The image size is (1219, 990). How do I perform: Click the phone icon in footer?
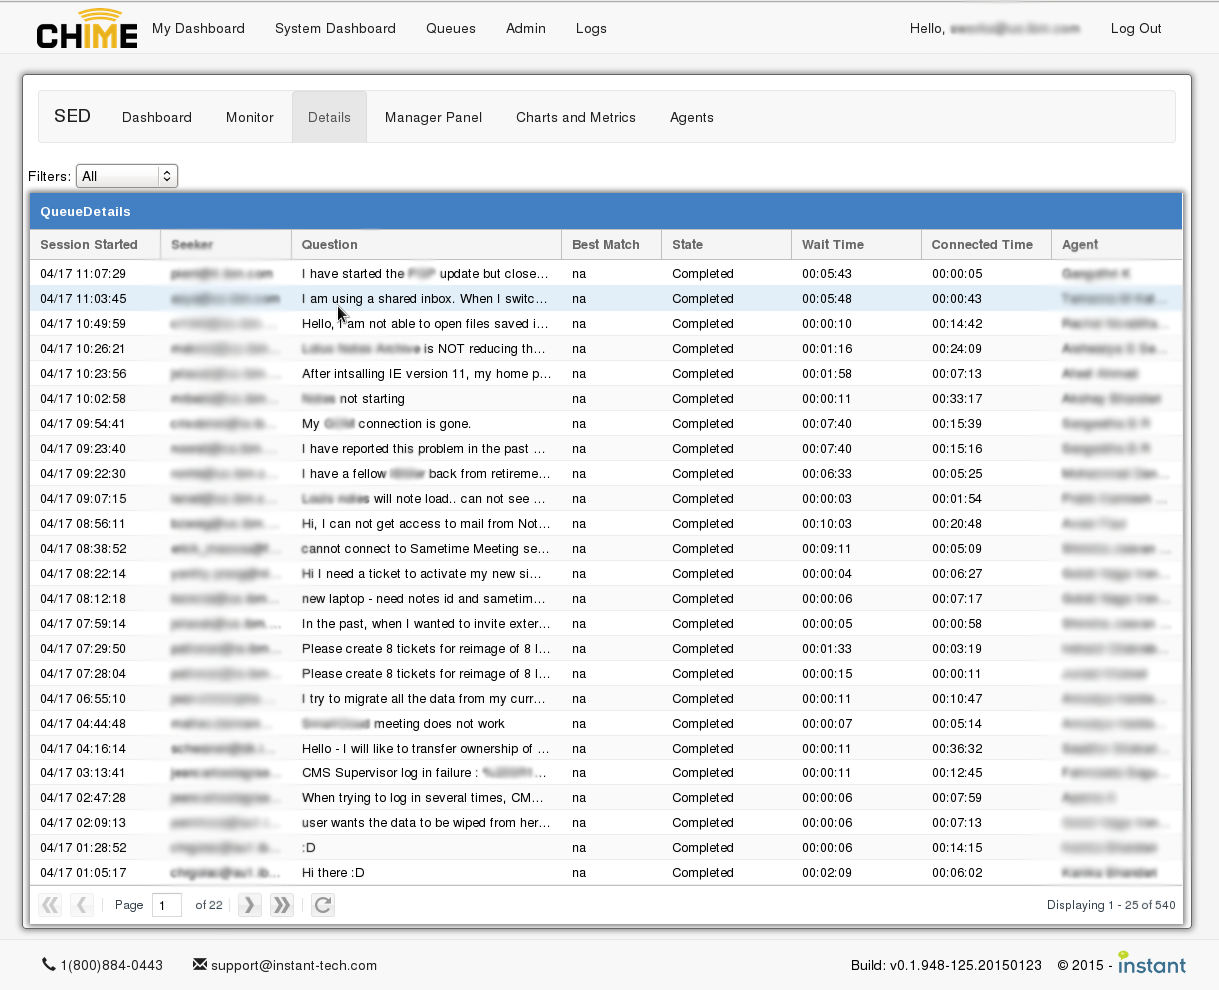click(49, 965)
